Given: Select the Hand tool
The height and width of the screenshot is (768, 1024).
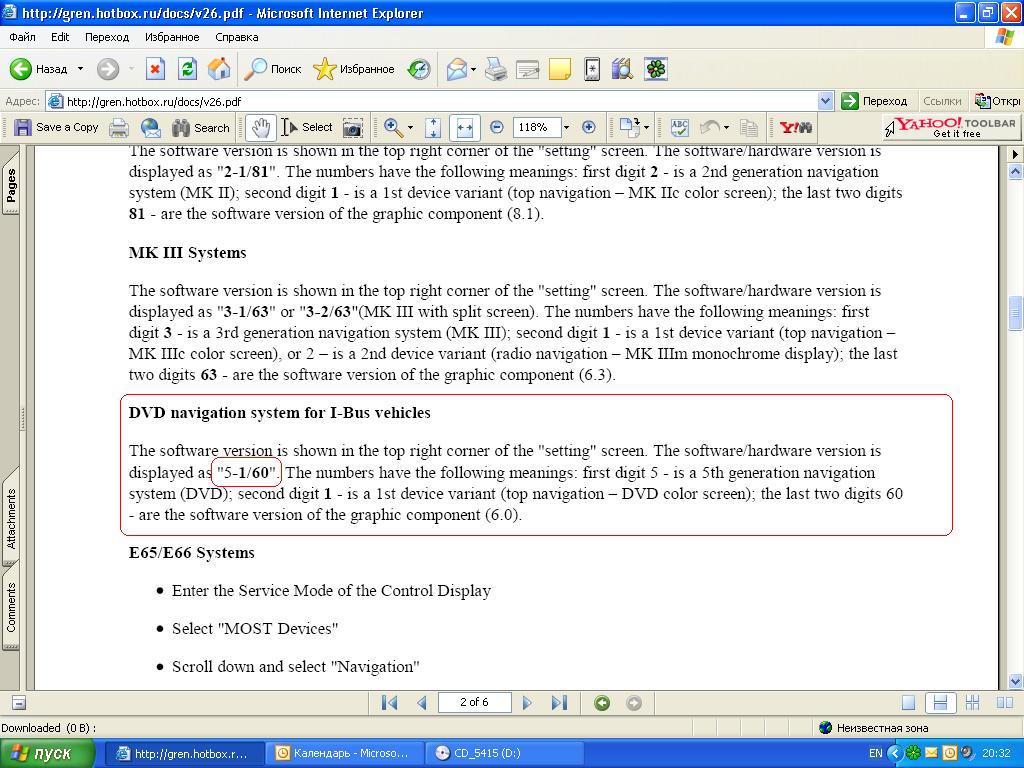Looking at the screenshot, I should click(x=261, y=127).
